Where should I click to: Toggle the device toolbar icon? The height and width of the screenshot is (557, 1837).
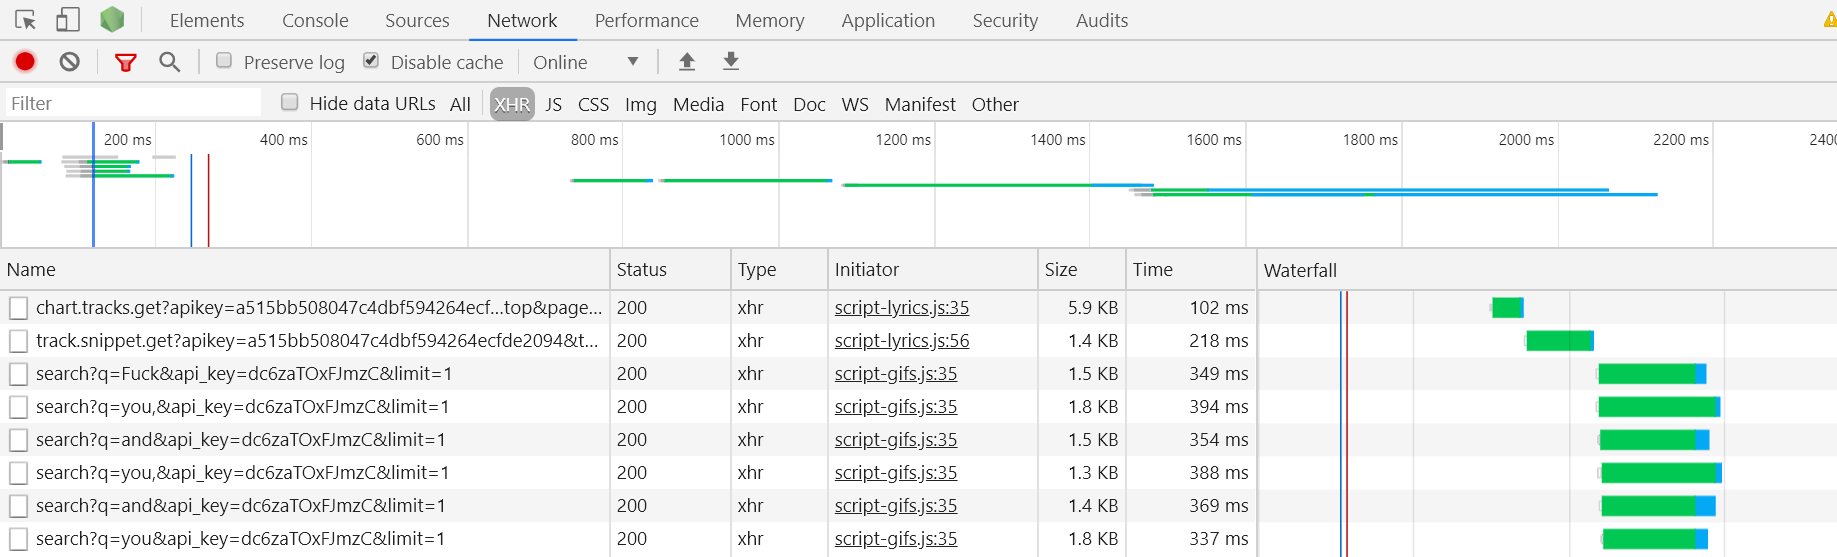tap(68, 20)
